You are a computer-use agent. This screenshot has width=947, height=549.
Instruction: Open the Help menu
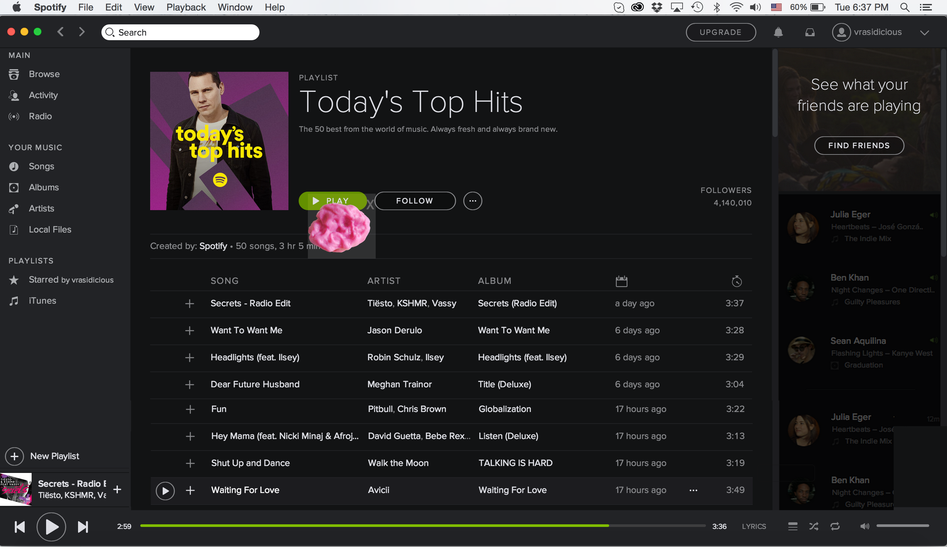click(x=274, y=7)
